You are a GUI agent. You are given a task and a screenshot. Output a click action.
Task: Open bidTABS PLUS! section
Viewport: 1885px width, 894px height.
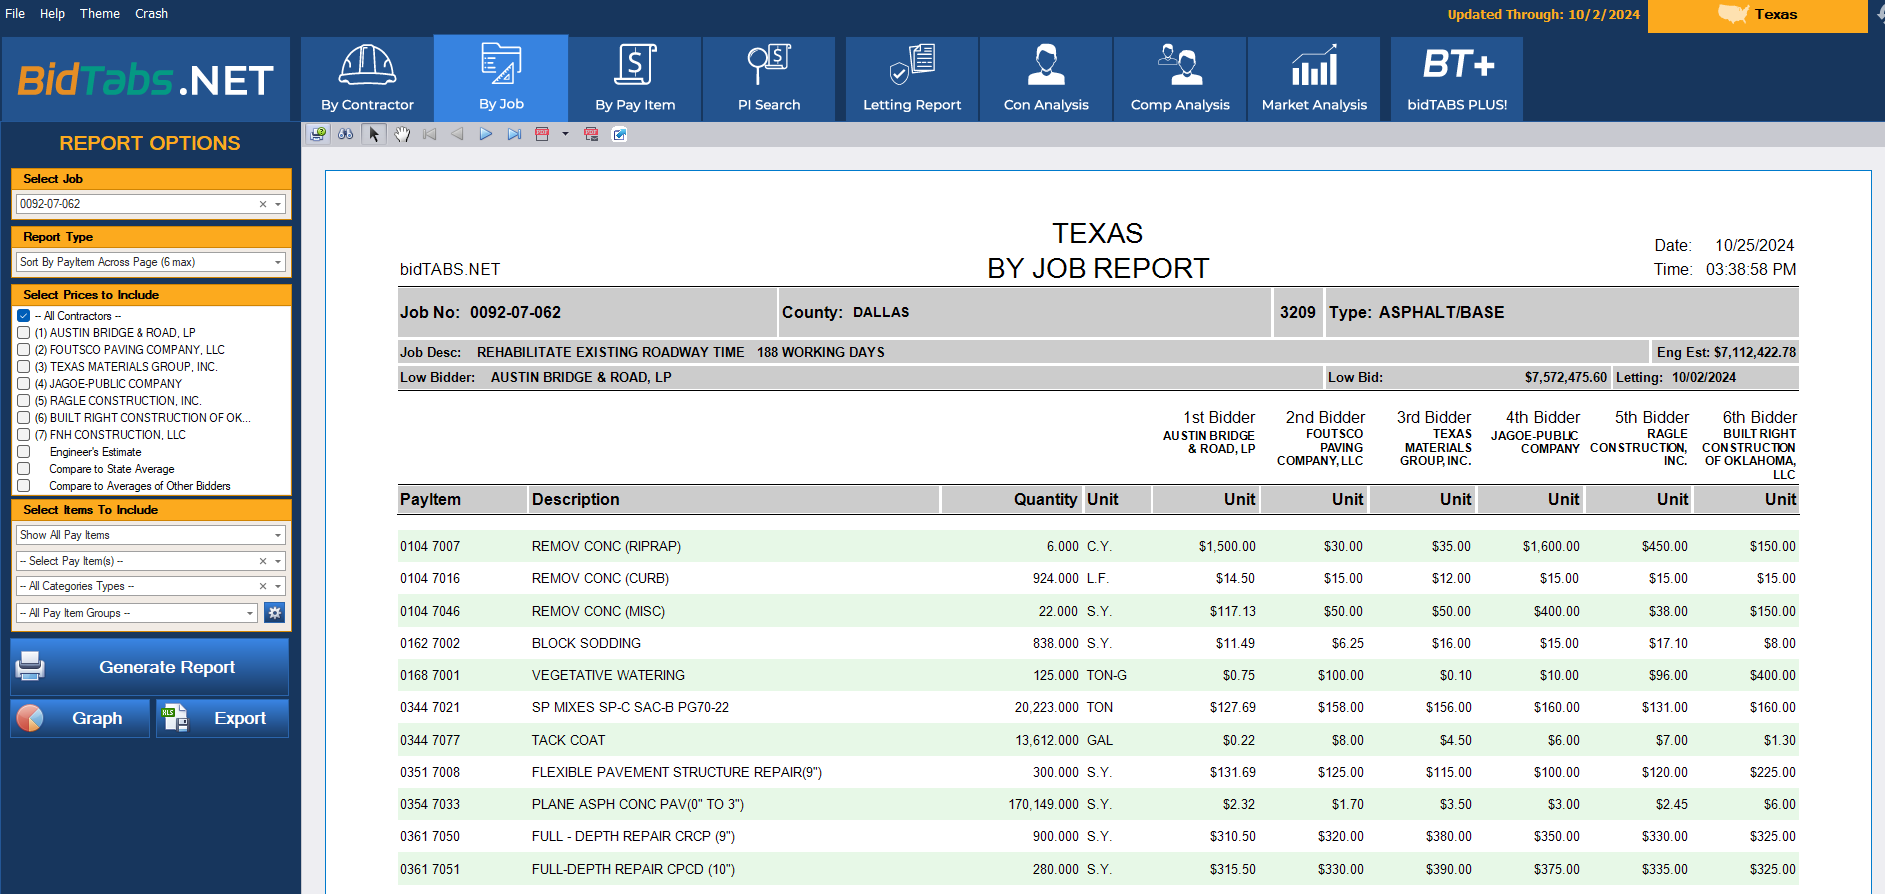click(1457, 79)
